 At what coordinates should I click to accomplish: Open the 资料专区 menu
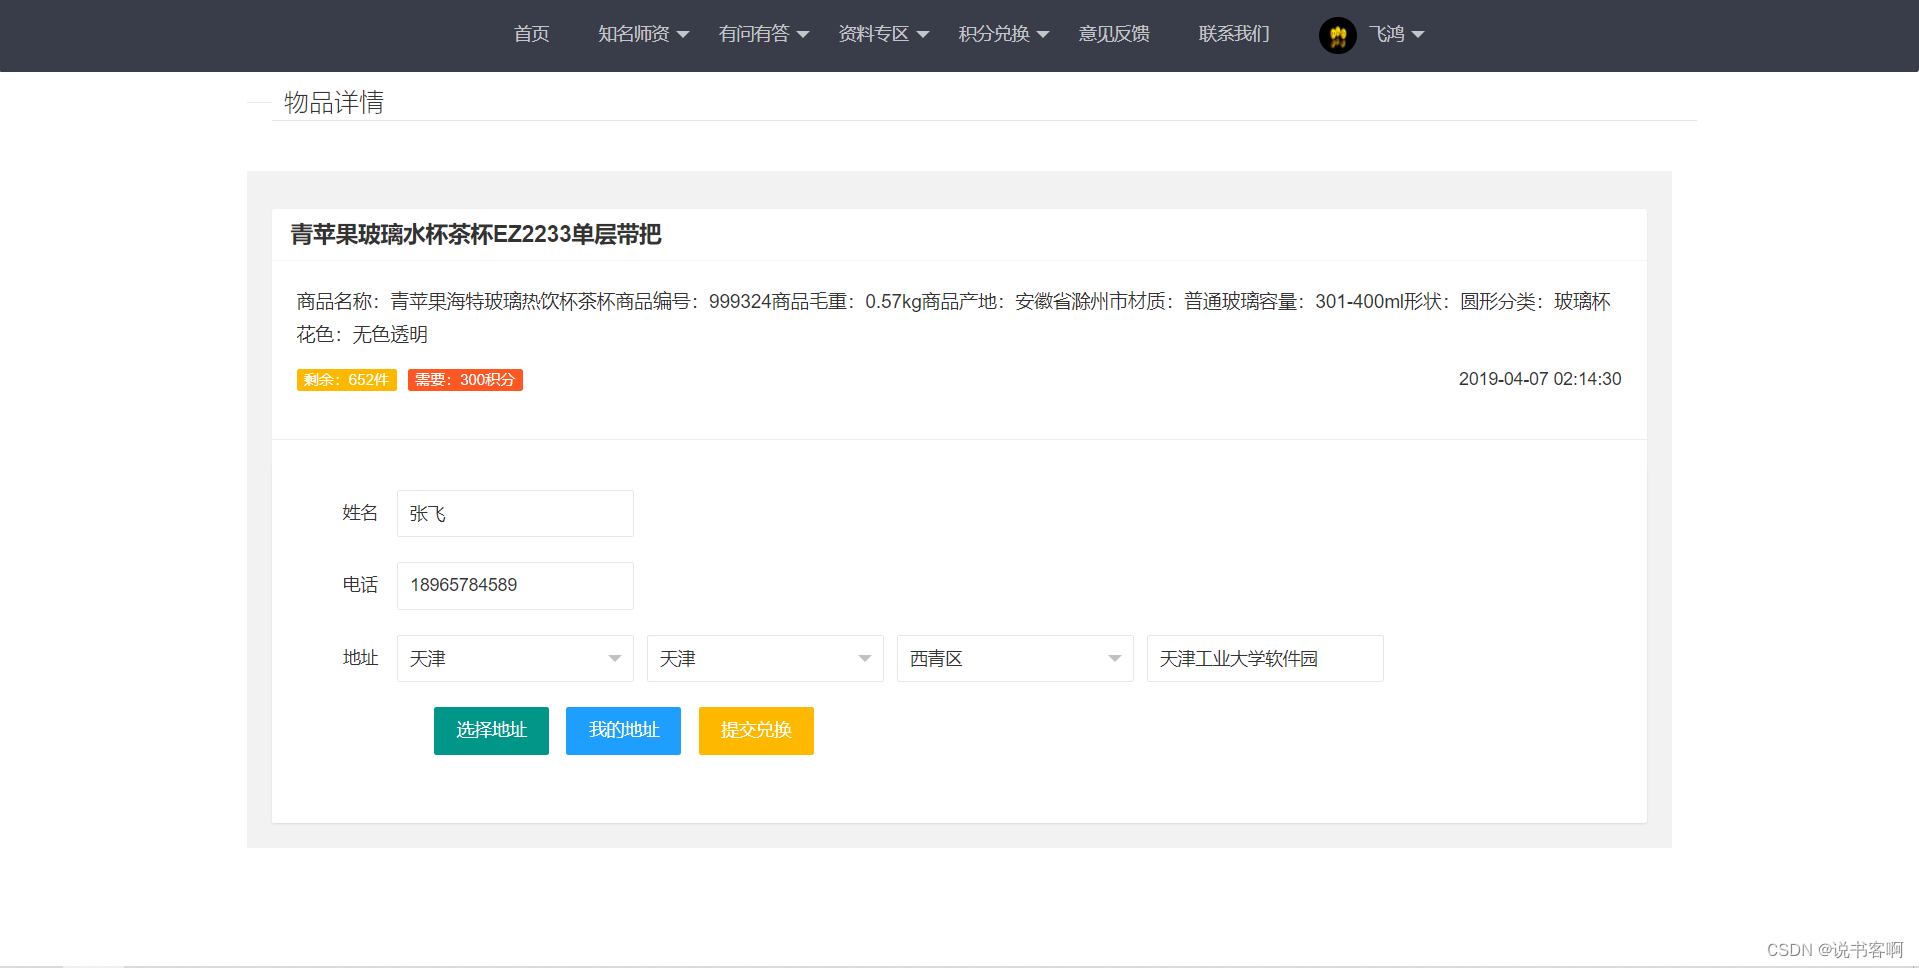[883, 34]
